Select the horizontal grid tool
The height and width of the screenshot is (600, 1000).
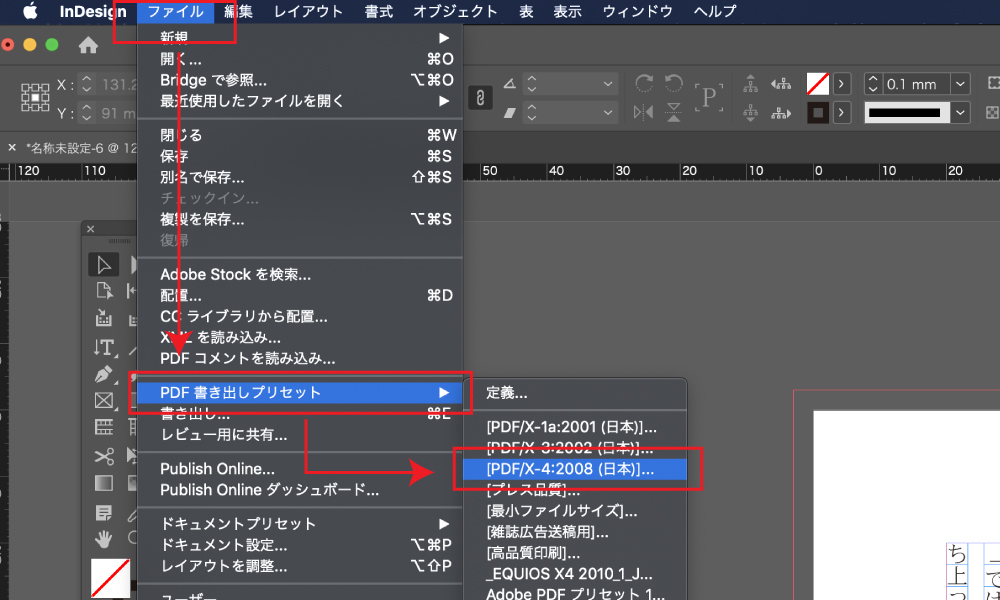pyautogui.click(x=104, y=427)
